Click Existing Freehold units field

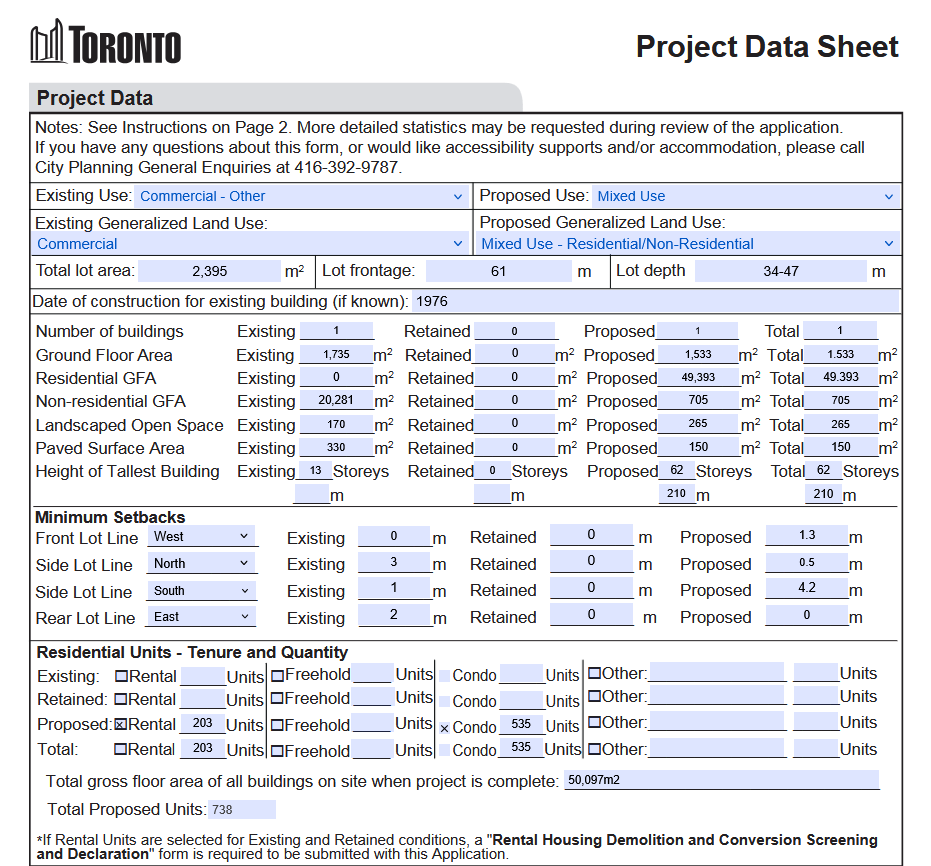[372, 674]
